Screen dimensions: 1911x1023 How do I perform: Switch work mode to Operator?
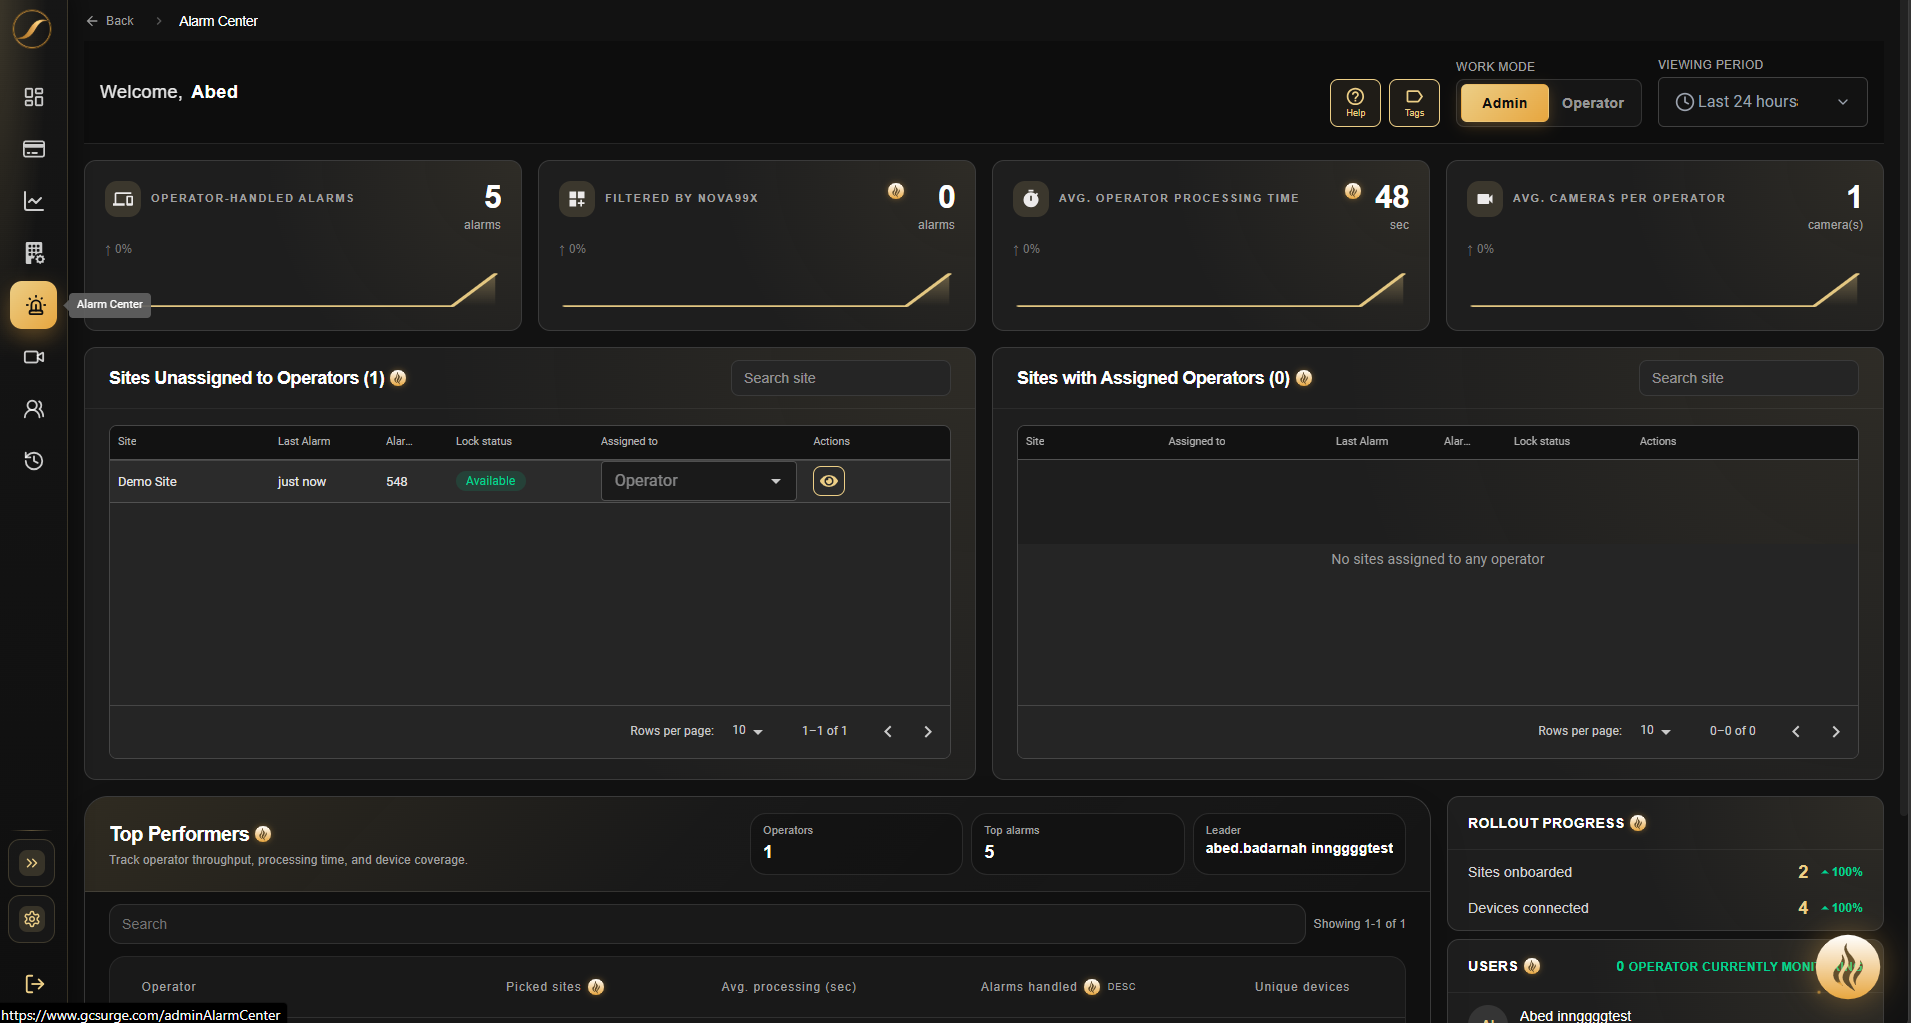[x=1592, y=103]
